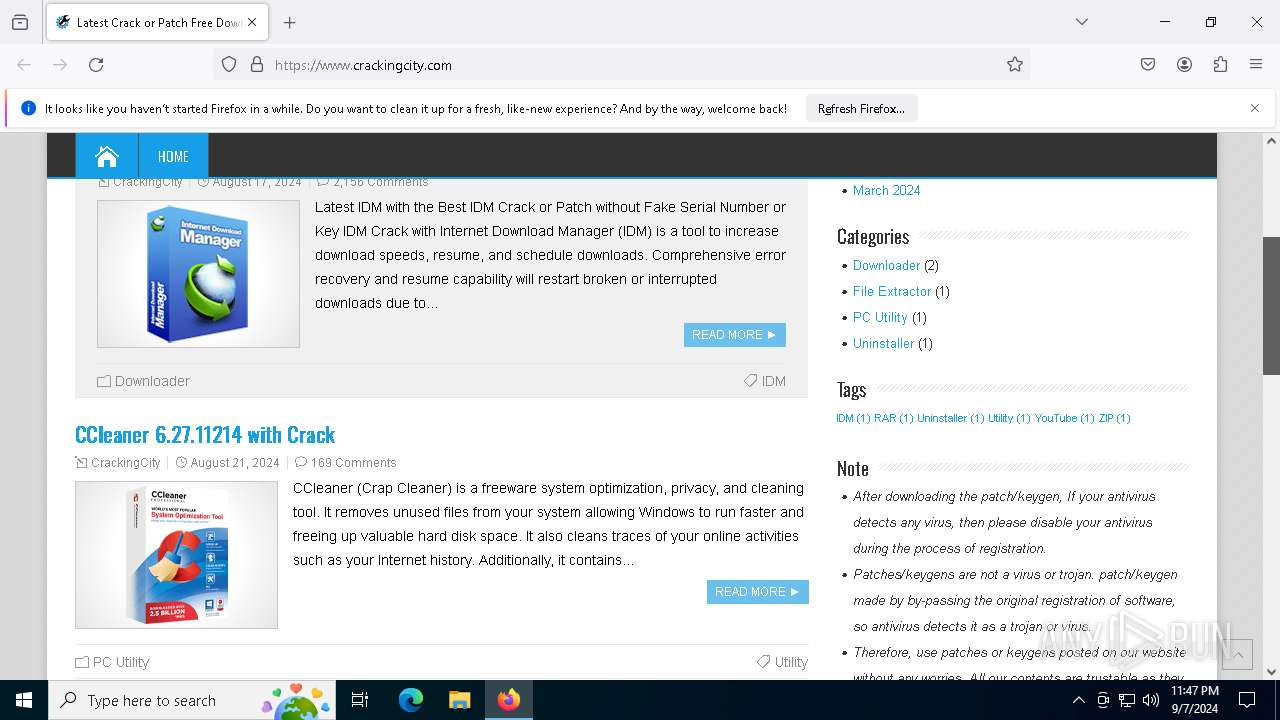Image resolution: width=1280 pixels, height=720 pixels.
Task: Open Downloader category under IDM post
Action: (x=152, y=381)
